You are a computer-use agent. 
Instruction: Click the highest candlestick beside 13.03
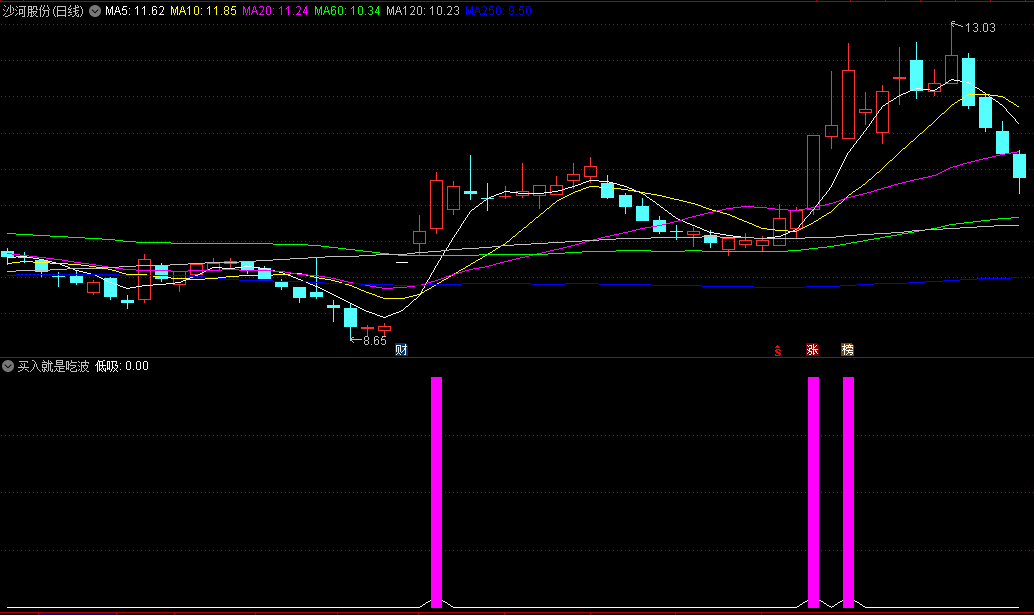click(952, 69)
